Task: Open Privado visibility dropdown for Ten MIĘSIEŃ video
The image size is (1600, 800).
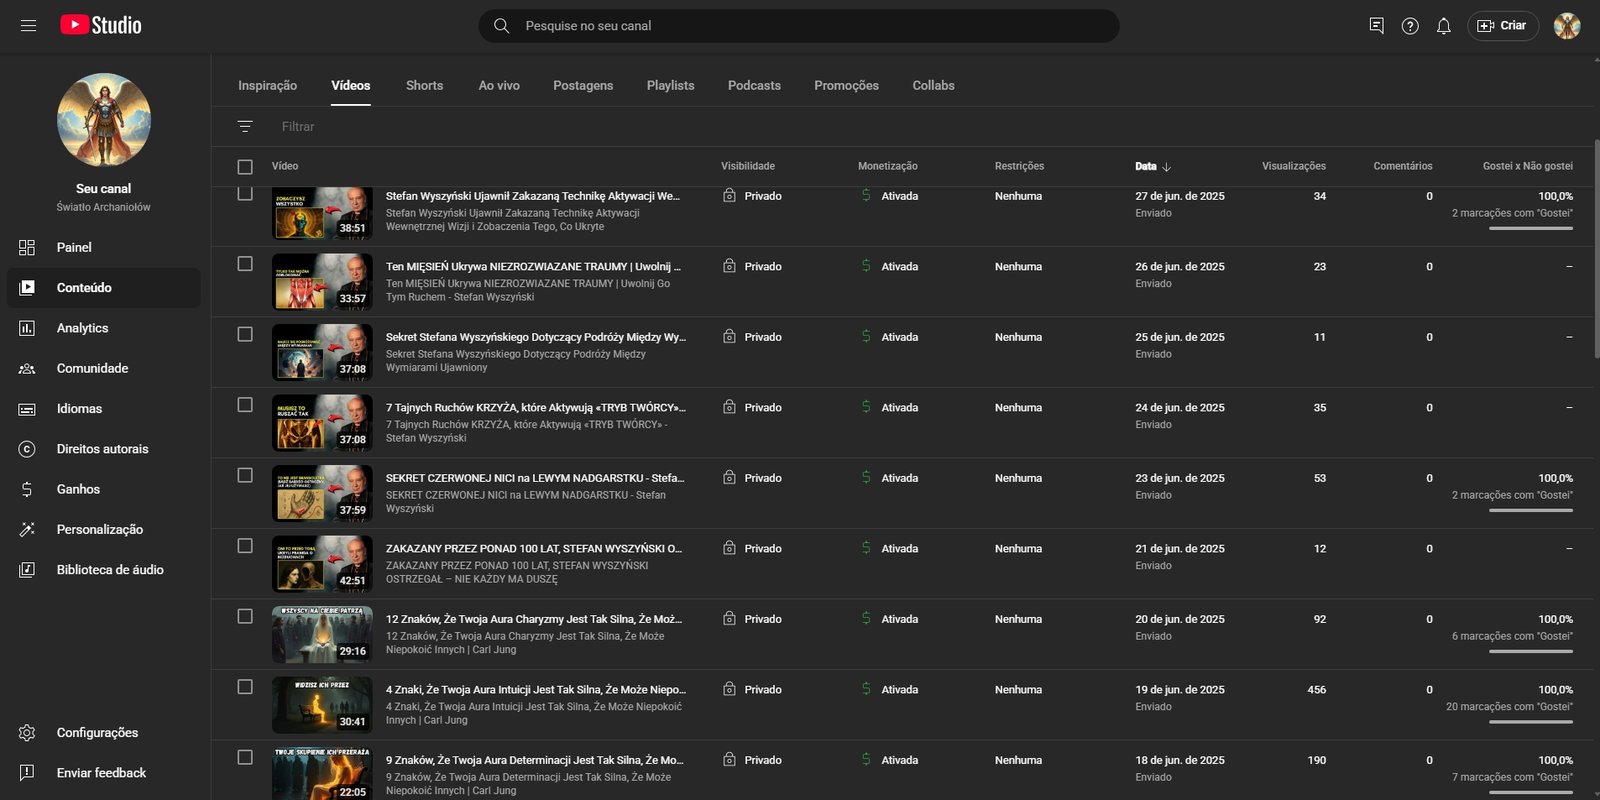Action: (x=762, y=267)
